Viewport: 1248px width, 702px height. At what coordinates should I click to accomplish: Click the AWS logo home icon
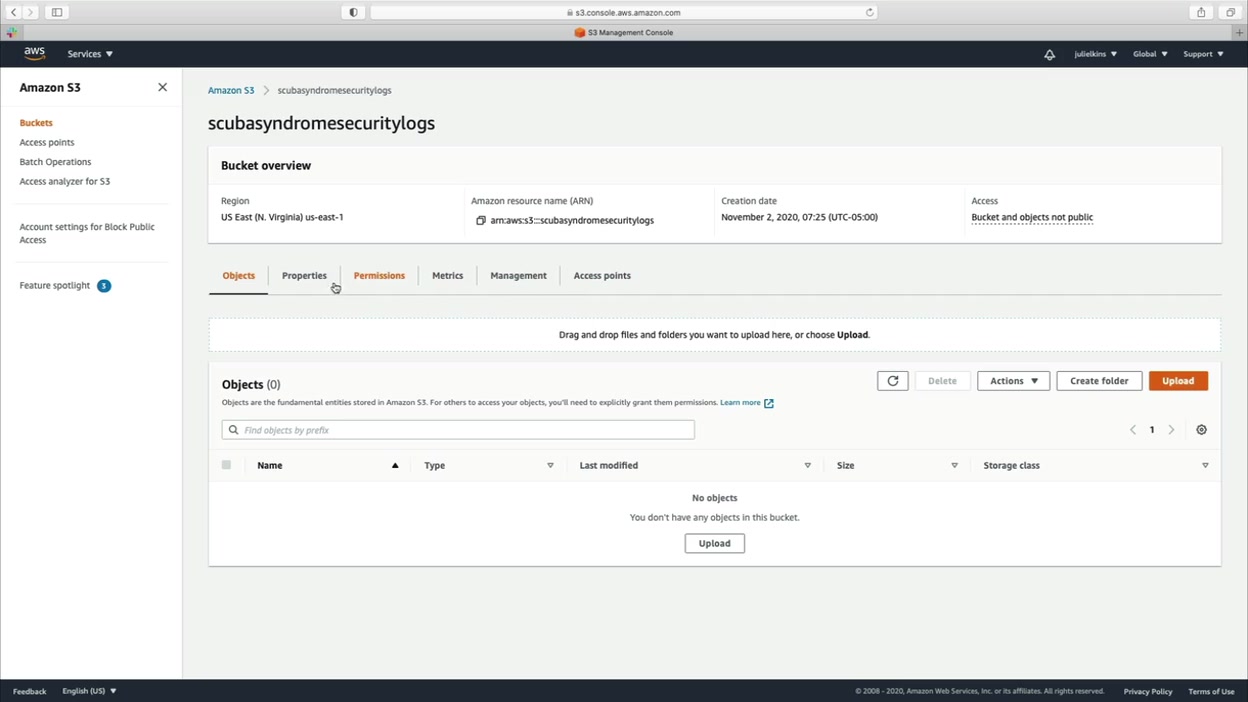(35, 54)
